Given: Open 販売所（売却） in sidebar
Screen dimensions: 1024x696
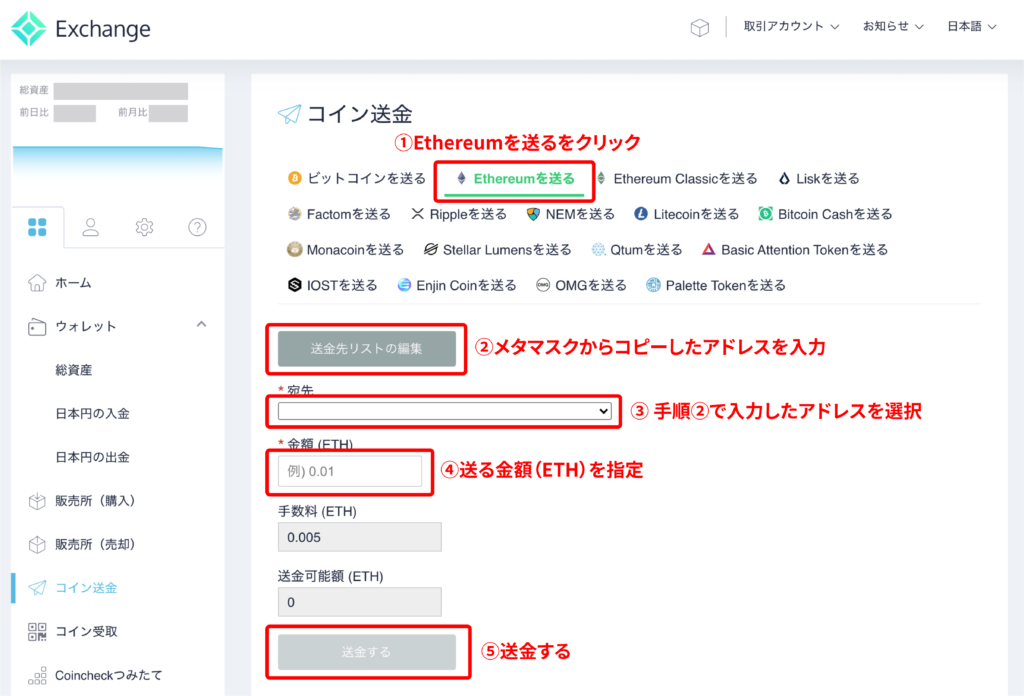Looking at the screenshot, I should pyautogui.click(x=95, y=545).
